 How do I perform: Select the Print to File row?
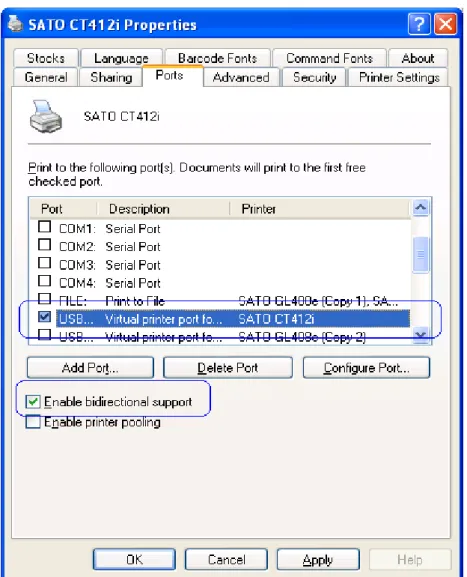[x=220, y=301]
